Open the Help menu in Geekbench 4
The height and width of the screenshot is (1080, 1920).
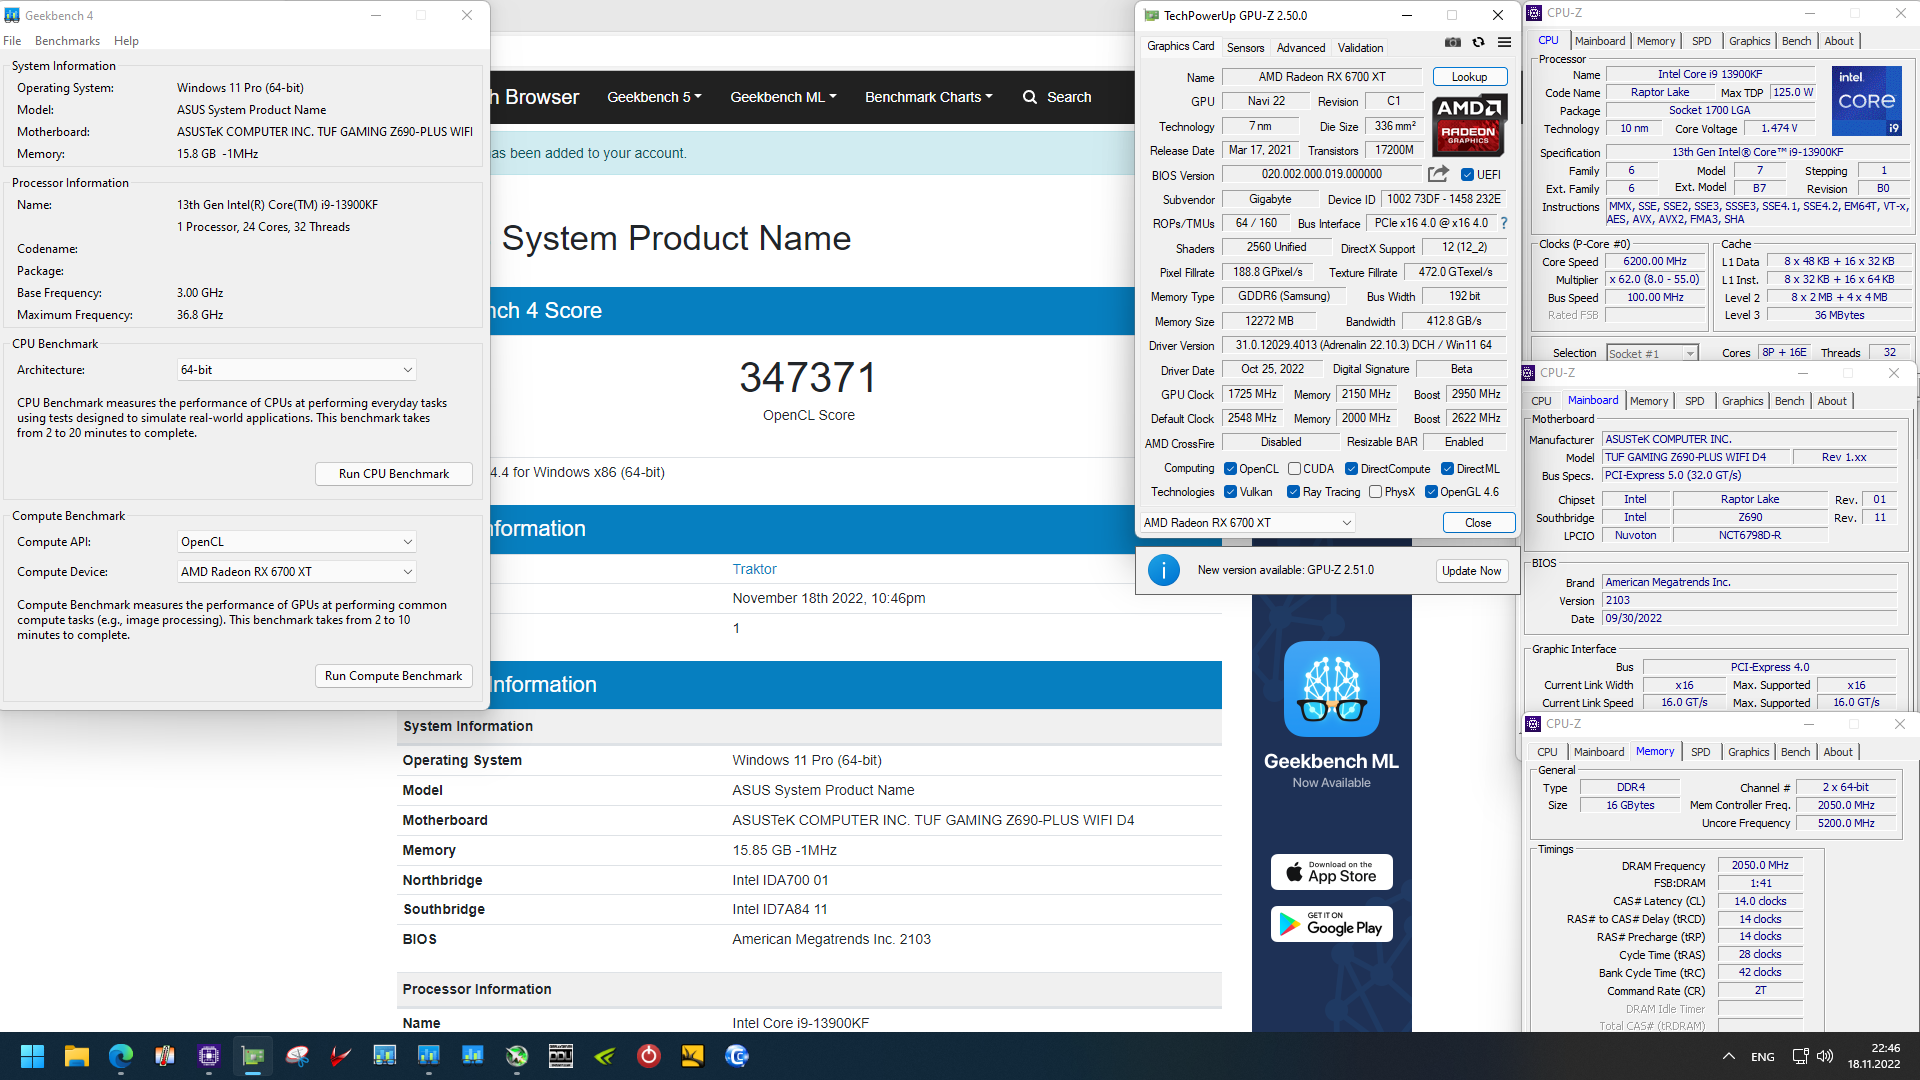pos(126,41)
